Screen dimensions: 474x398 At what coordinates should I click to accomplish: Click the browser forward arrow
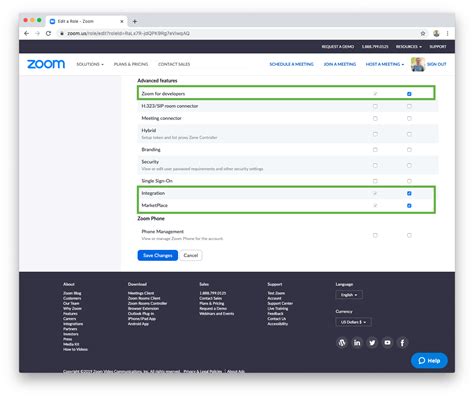click(x=37, y=33)
